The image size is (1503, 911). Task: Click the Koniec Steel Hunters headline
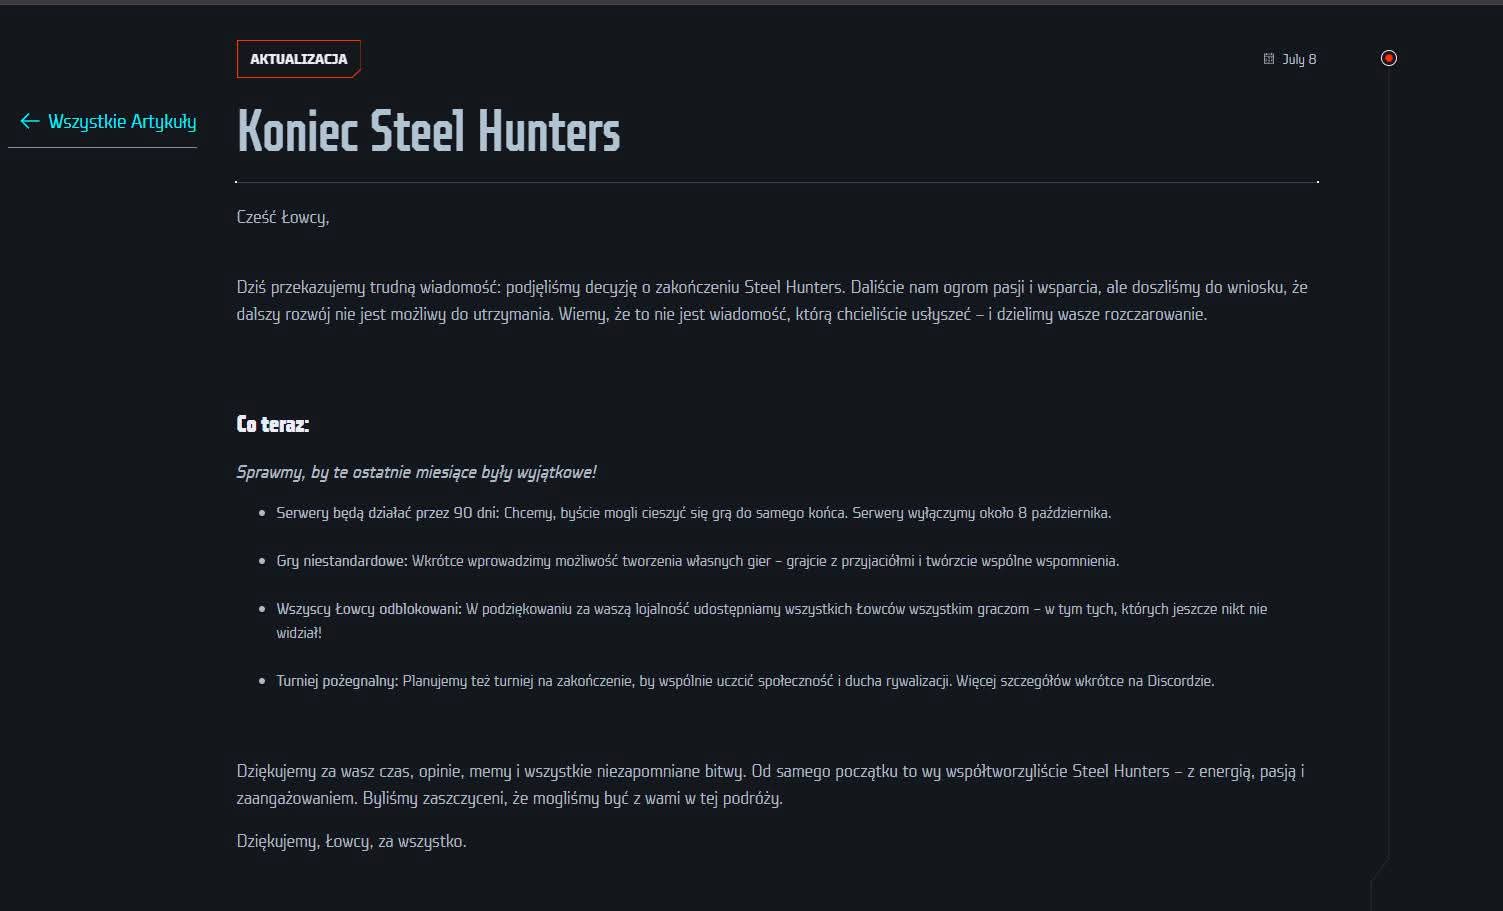pyautogui.click(x=428, y=131)
